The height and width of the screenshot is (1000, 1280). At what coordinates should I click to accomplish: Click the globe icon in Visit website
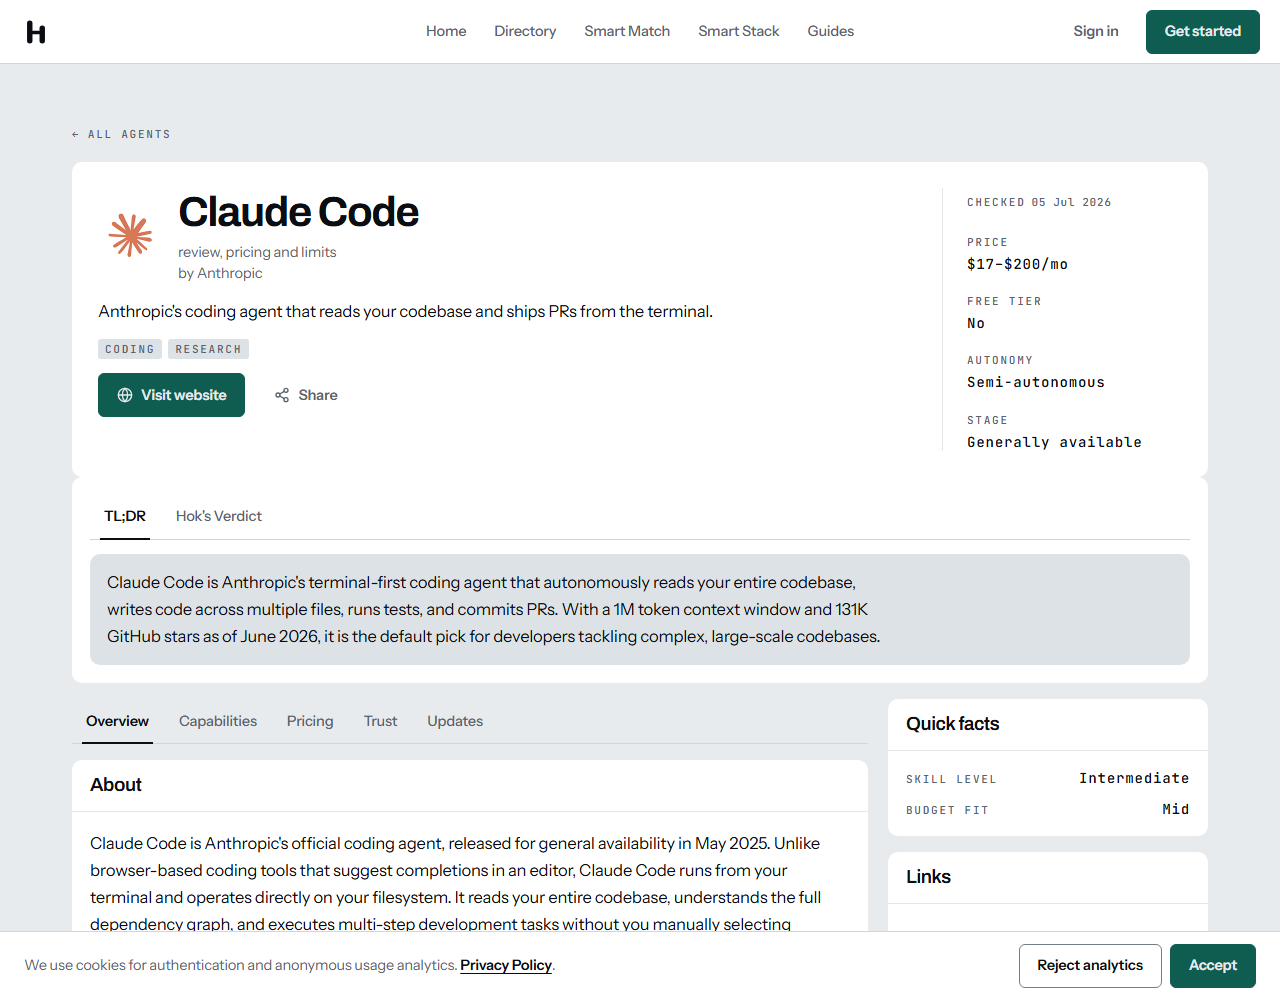(x=125, y=395)
